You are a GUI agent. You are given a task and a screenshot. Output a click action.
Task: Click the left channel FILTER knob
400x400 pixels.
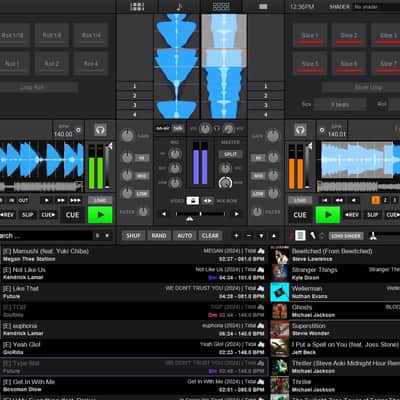click(x=143, y=211)
